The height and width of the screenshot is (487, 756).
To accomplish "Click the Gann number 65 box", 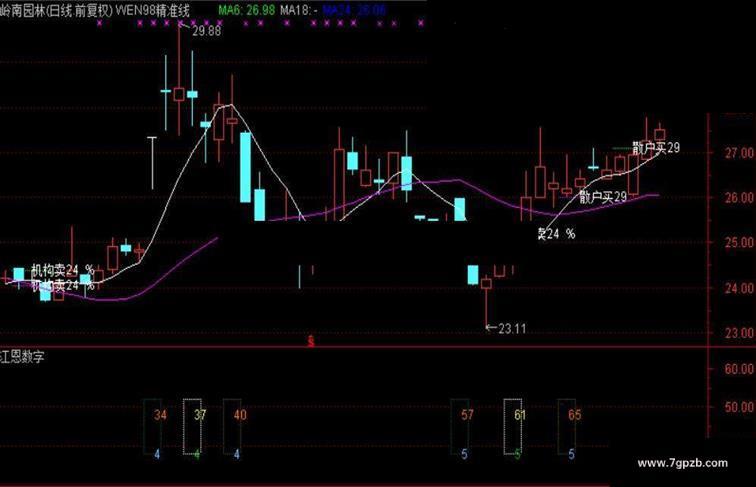I will pyautogui.click(x=567, y=427).
